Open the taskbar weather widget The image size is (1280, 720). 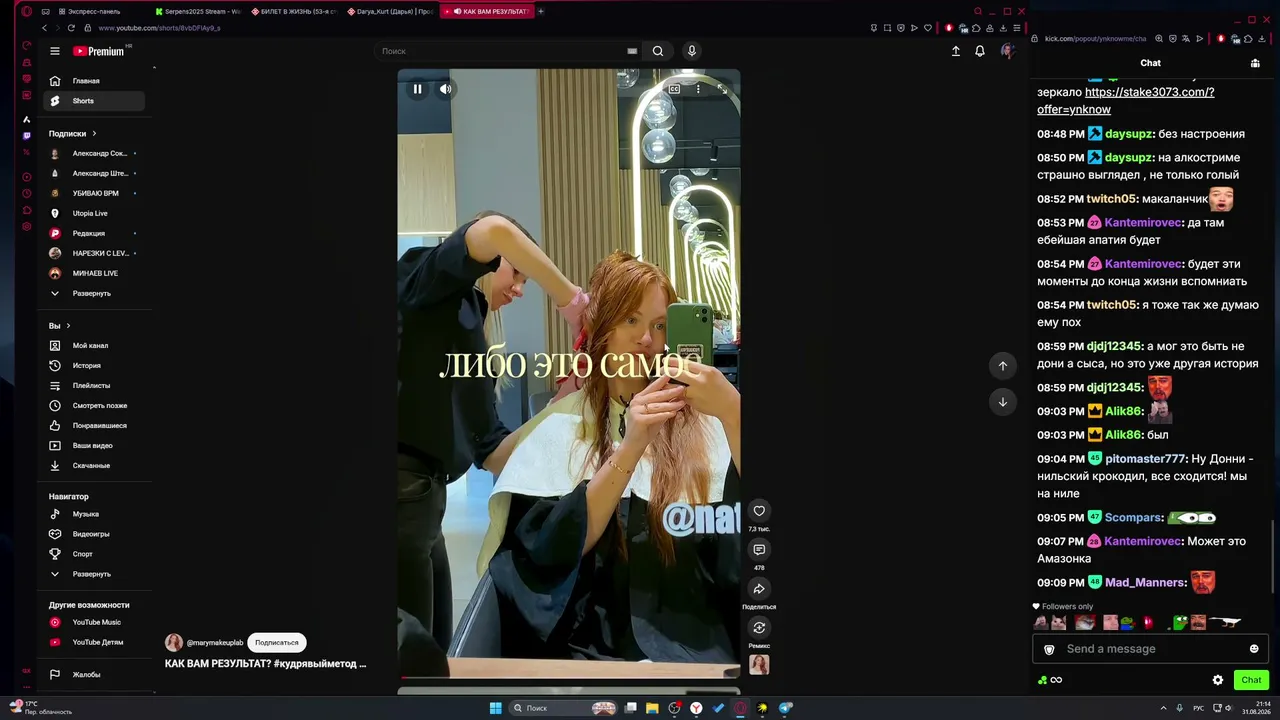click(41, 708)
